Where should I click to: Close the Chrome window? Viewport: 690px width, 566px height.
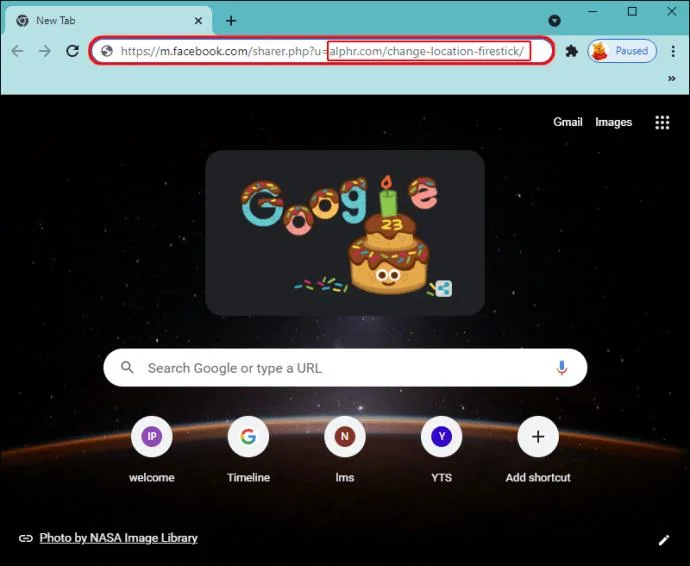point(672,11)
